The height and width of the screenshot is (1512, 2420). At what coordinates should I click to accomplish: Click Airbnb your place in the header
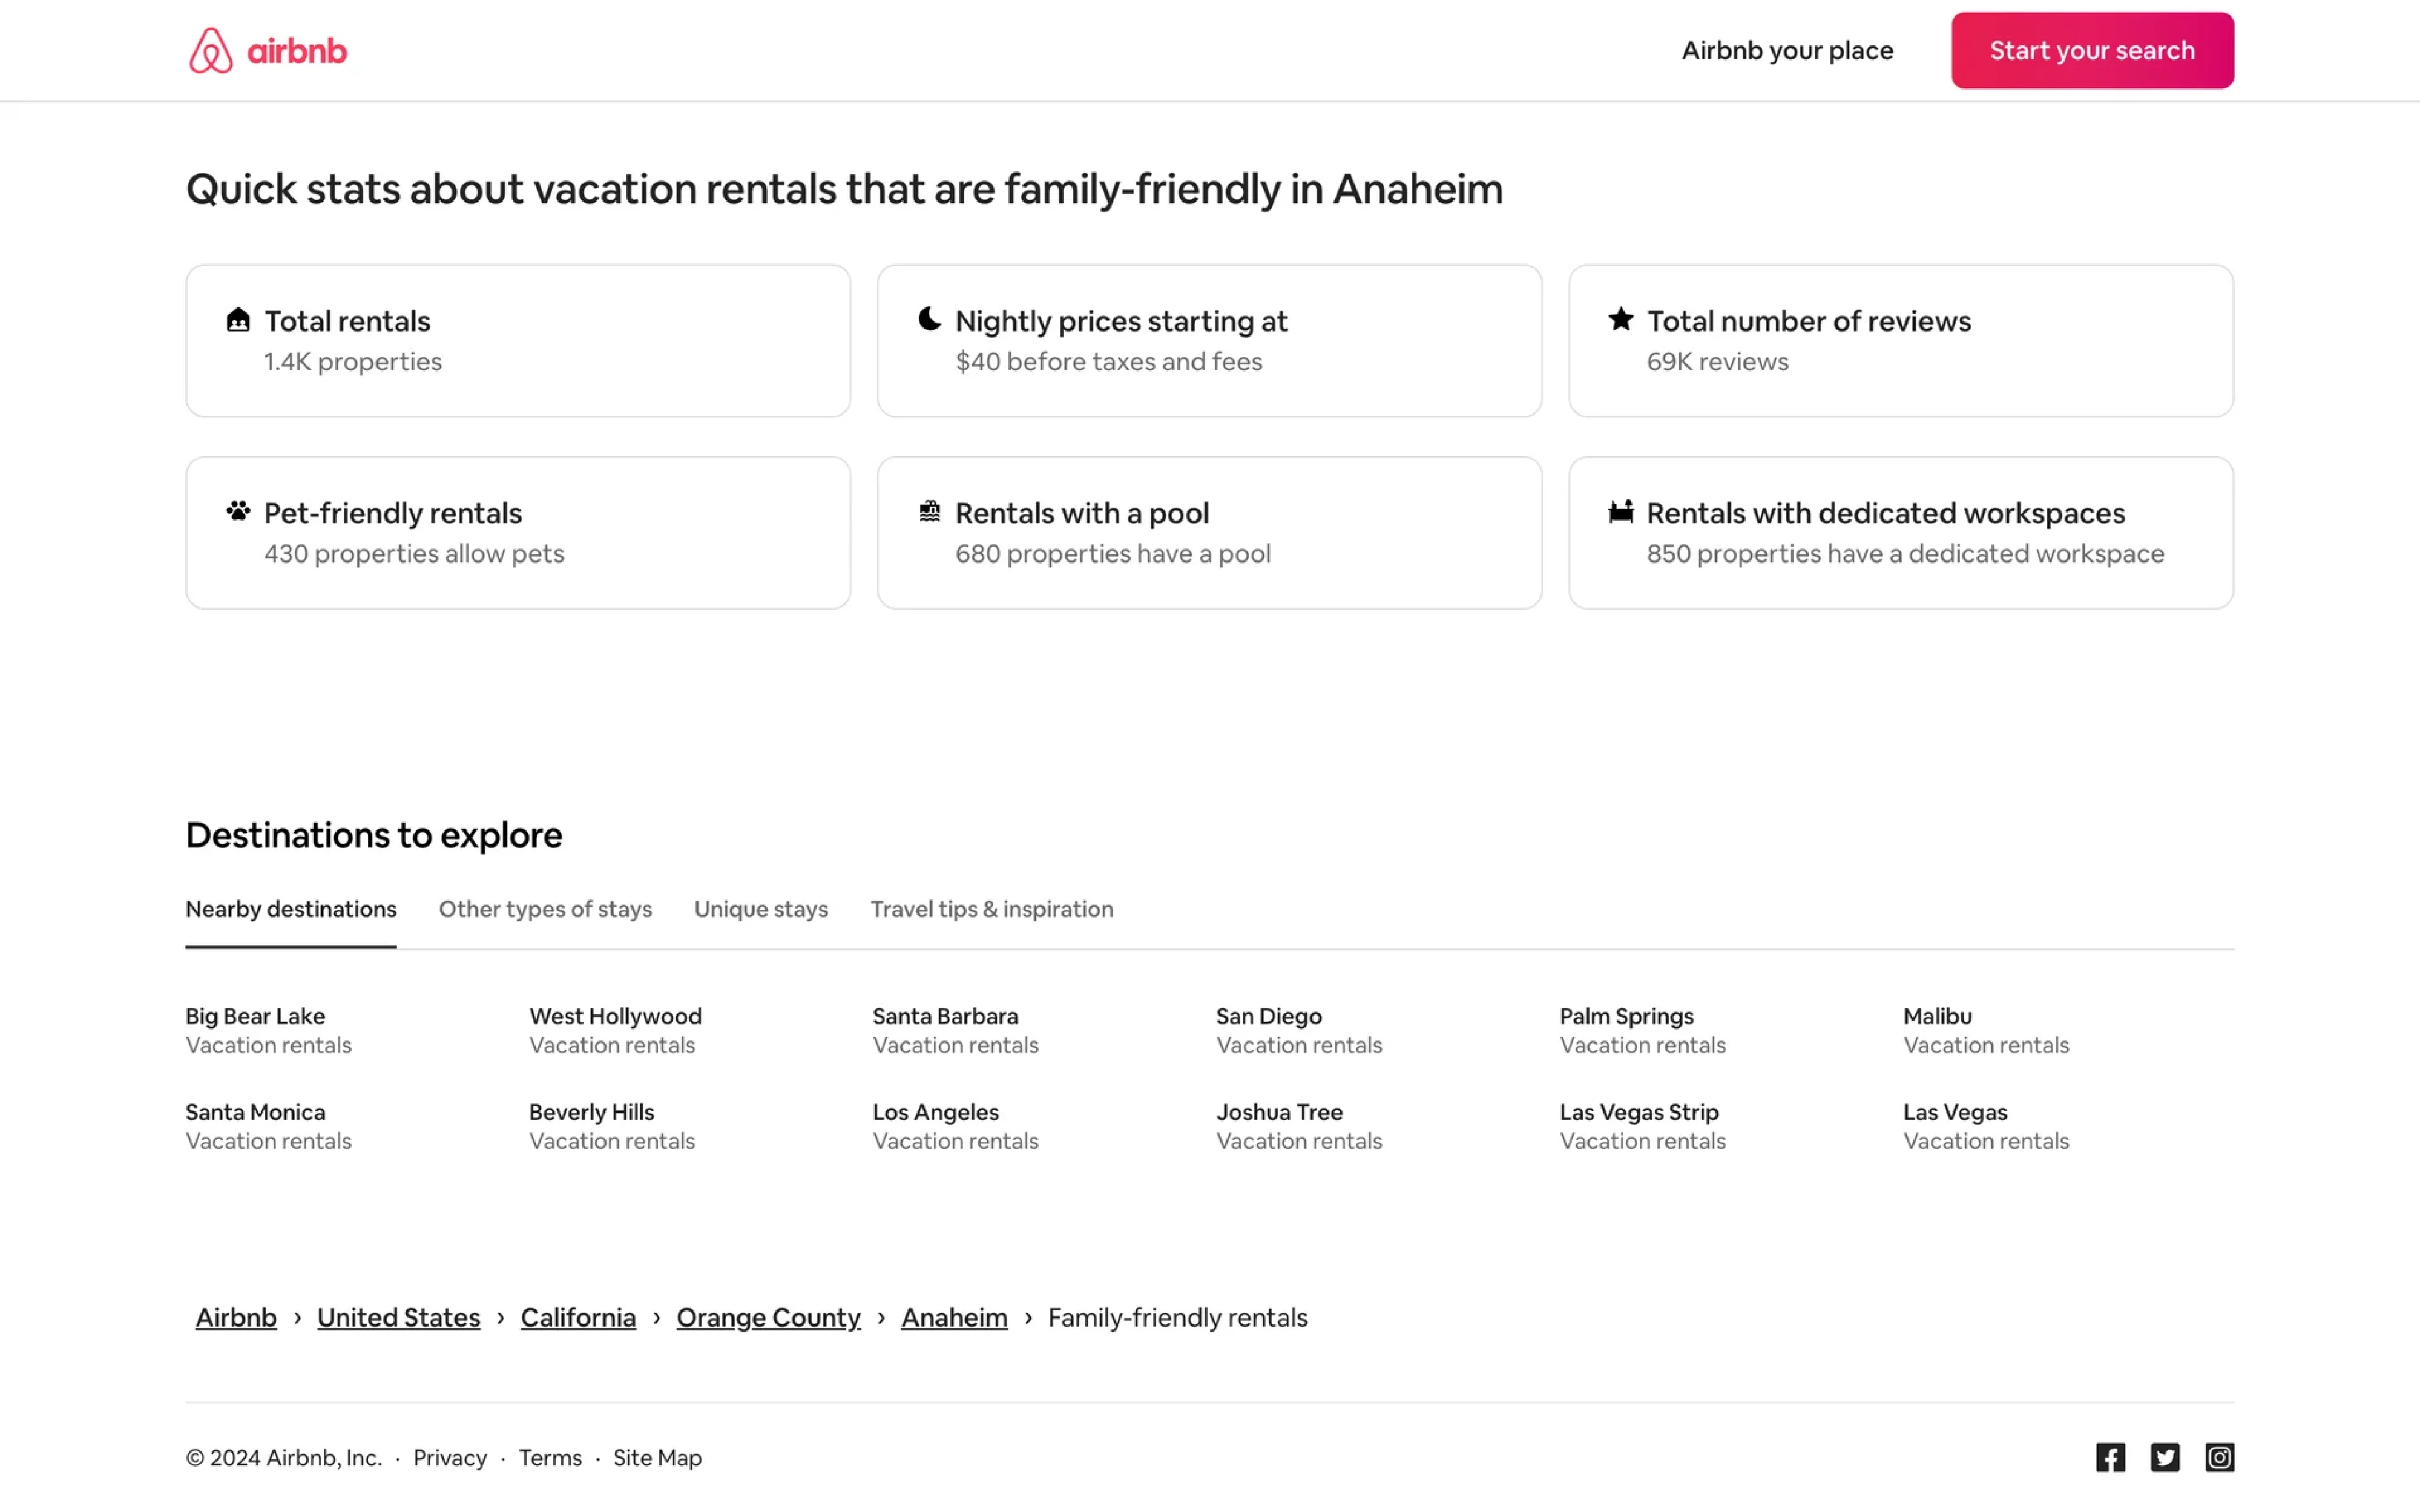[1787, 49]
